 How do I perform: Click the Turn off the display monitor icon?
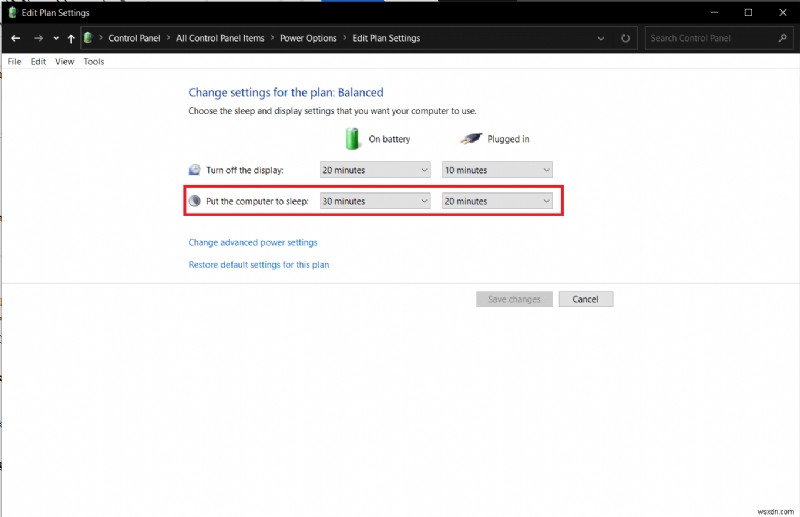(194, 170)
